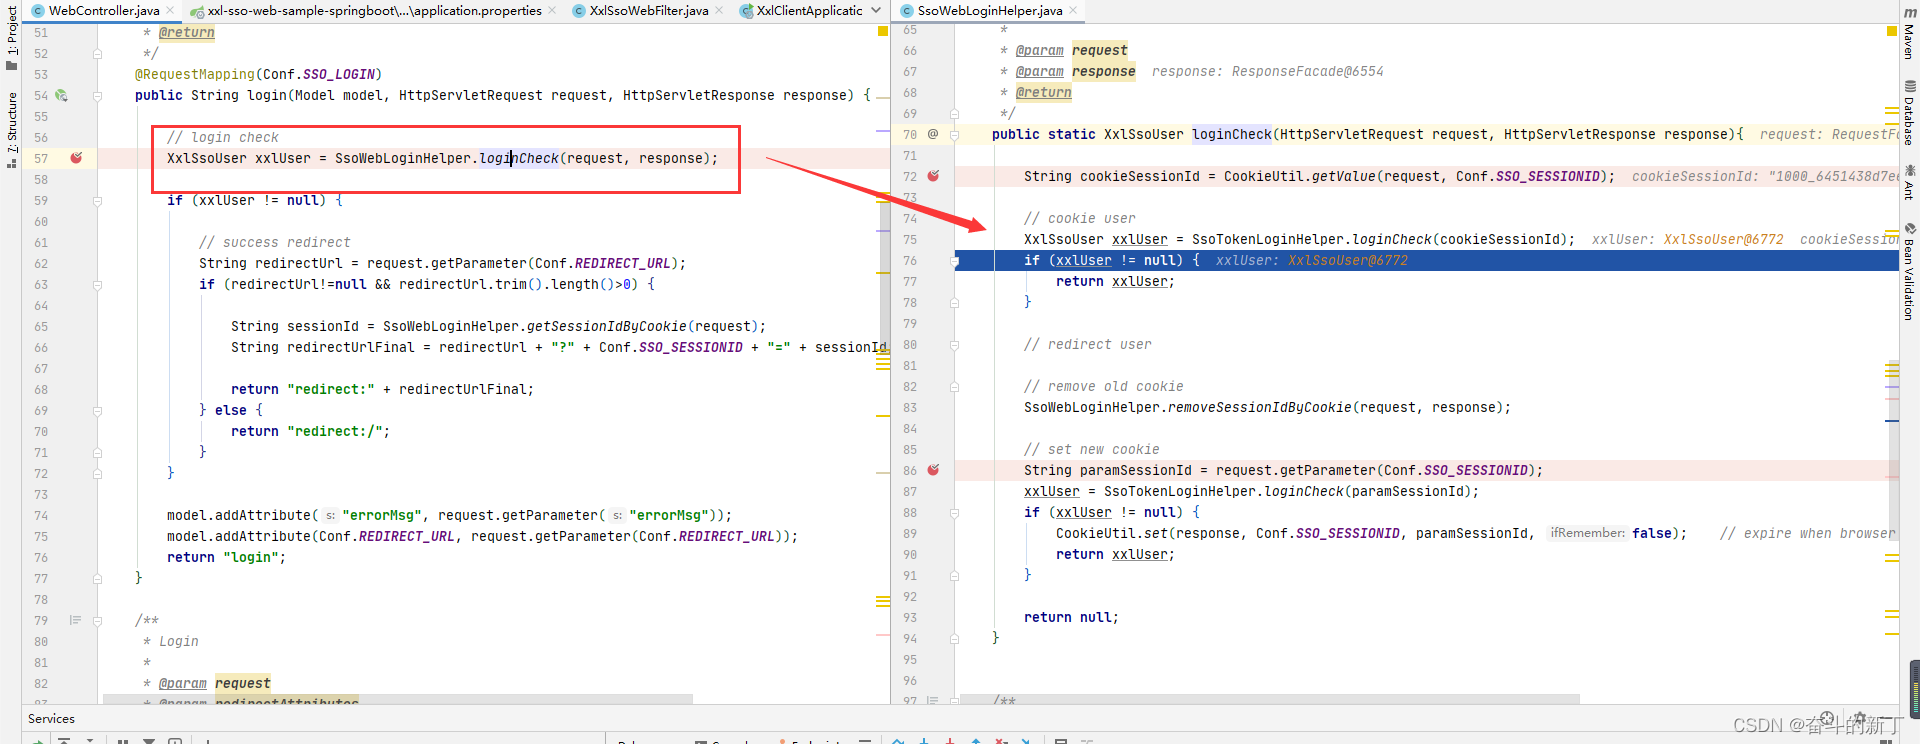Click the left editor horizontal scrollbar
The image size is (1920, 744).
[x=397, y=699]
